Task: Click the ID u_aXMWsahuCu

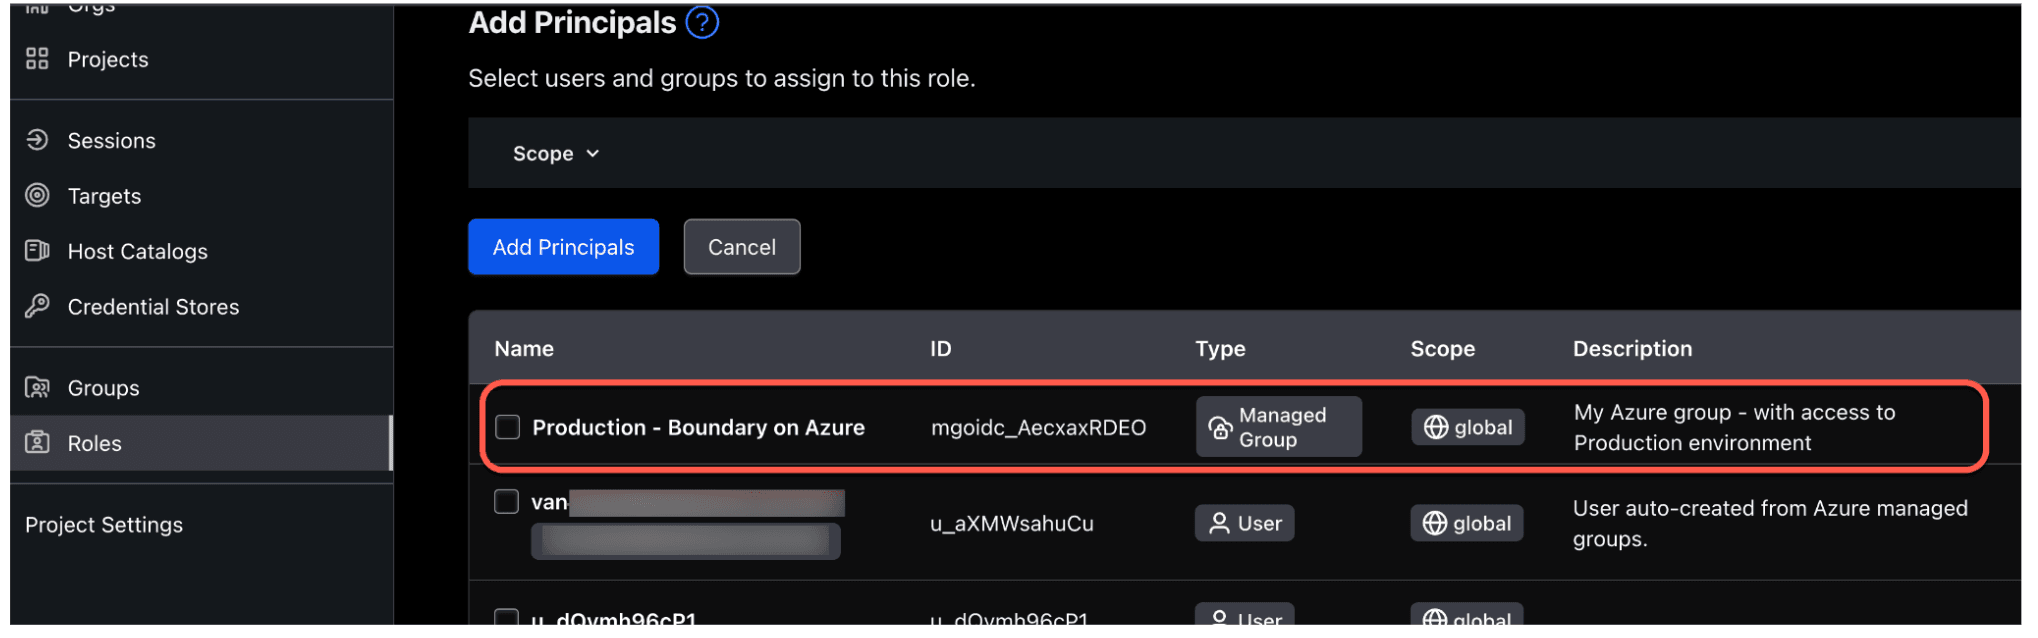Action: pyautogui.click(x=1012, y=524)
